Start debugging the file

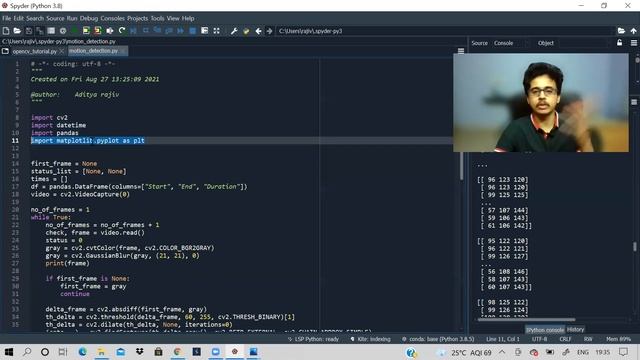point(133,31)
